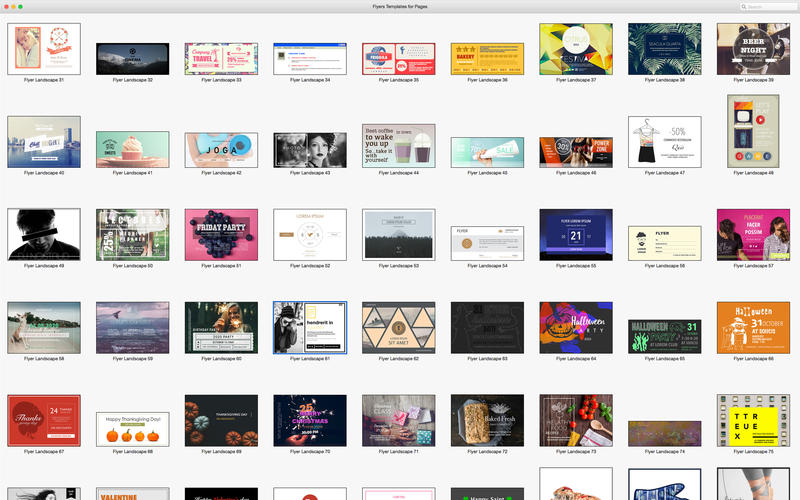The width and height of the screenshot is (800, 500).
Task: Choose Flyer Landscape 42 Joga flyer
Action: tap(221, 151)
